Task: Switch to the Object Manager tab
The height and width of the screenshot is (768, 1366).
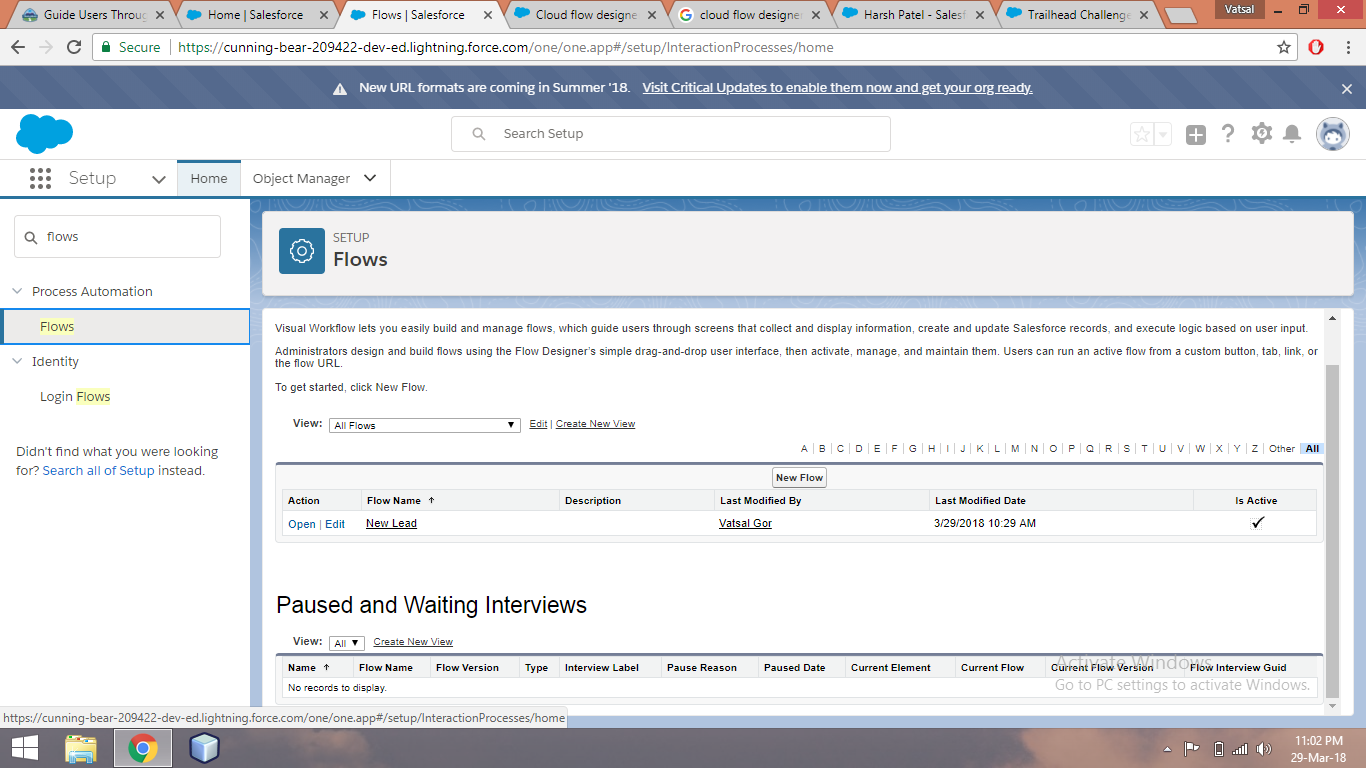Action: point(301,178)
